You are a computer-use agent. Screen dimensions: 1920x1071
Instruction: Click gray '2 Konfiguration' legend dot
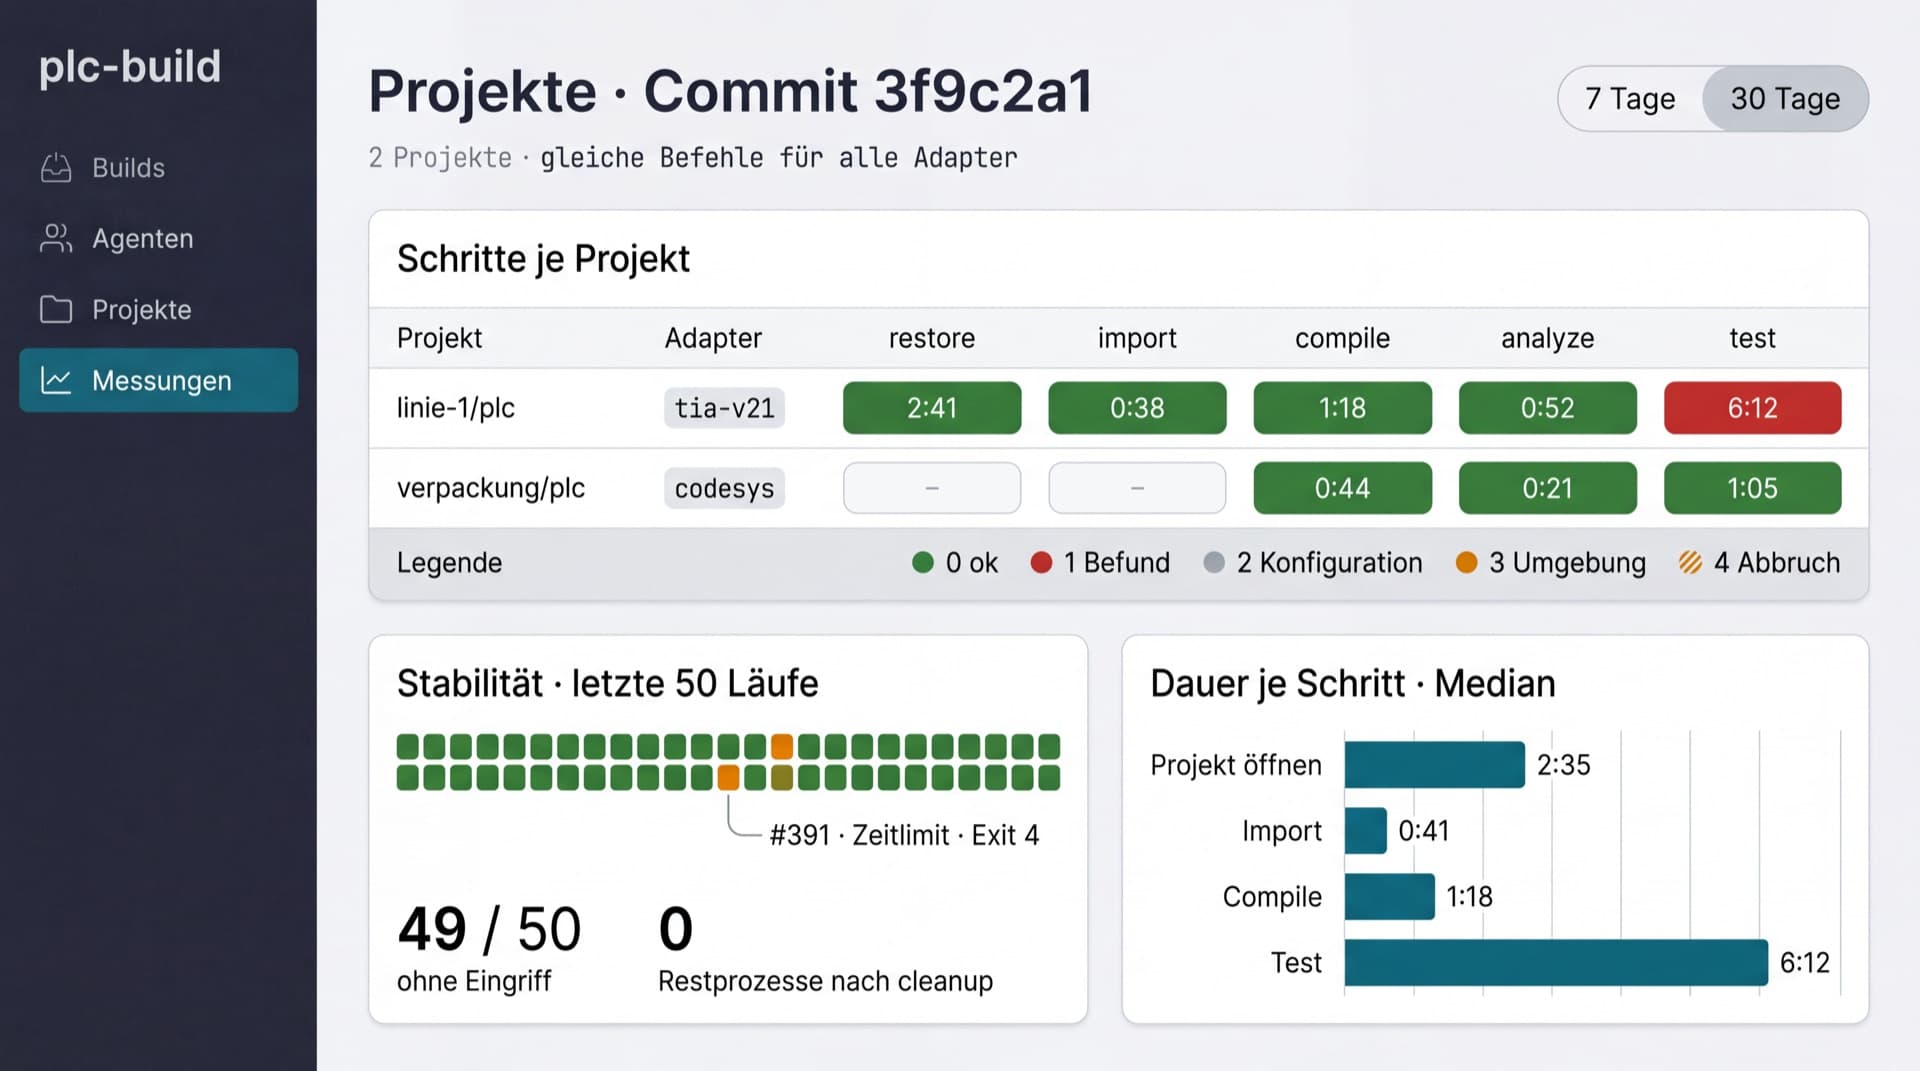pos(1214,562)
